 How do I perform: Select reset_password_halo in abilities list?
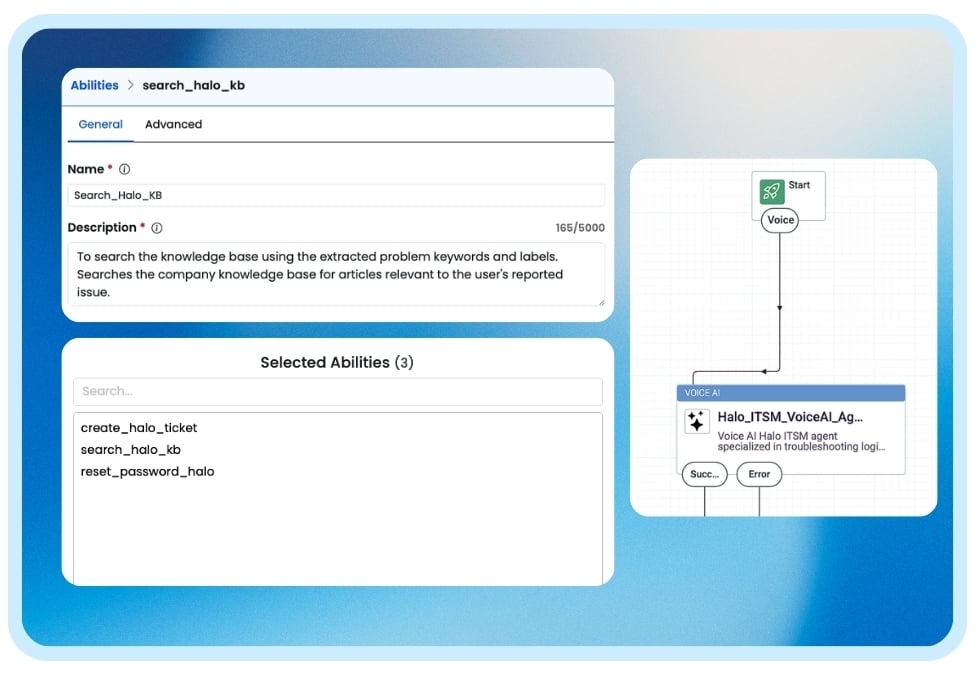point(147,471)
